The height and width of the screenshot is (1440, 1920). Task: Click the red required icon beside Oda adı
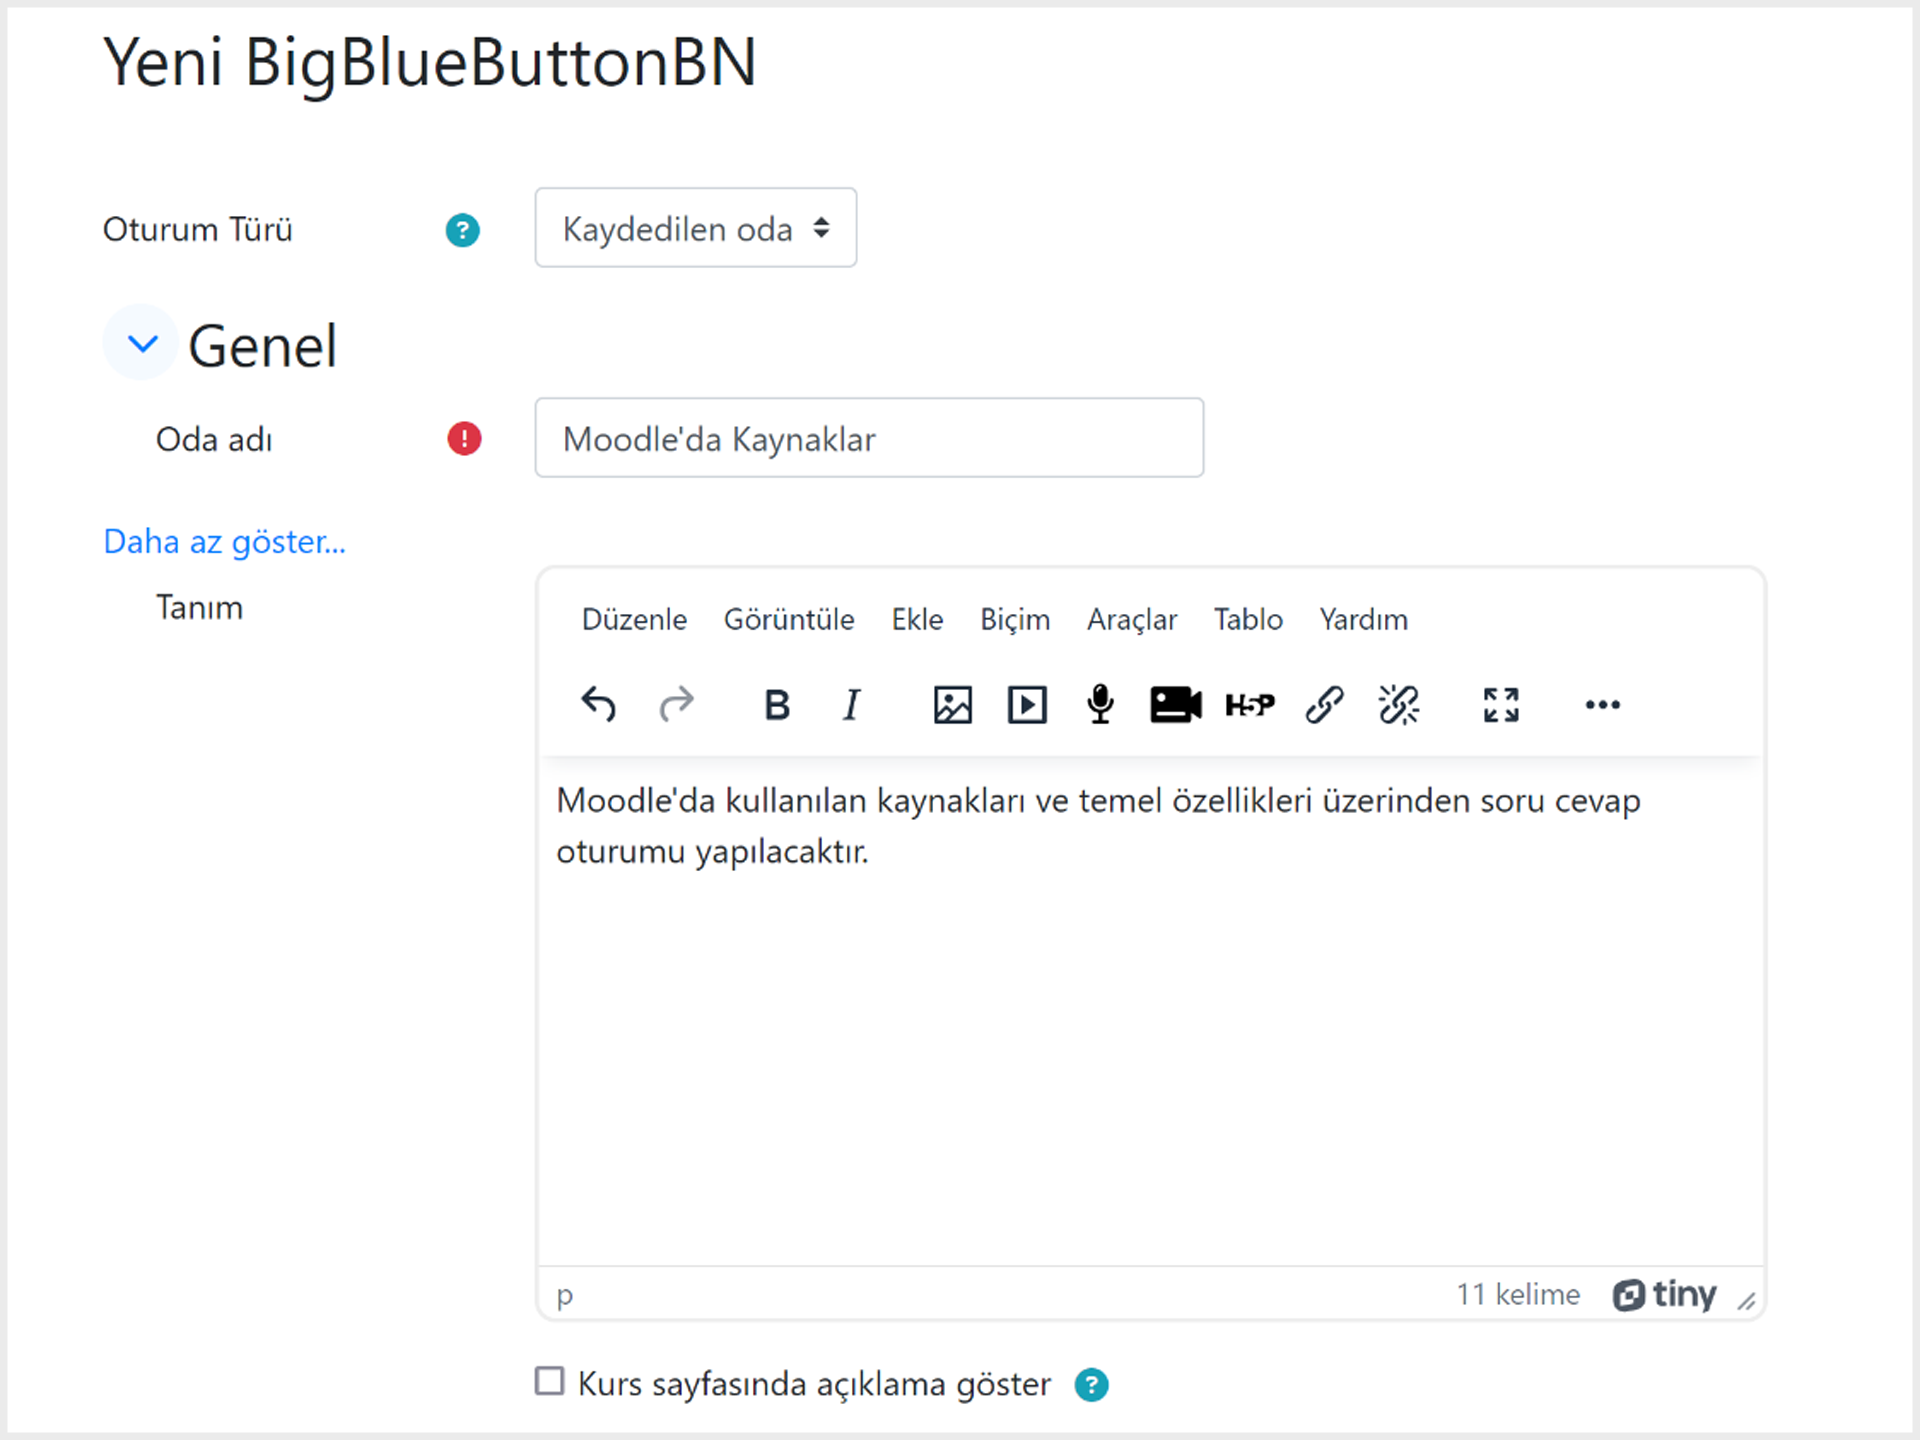[x=464, y=438]
